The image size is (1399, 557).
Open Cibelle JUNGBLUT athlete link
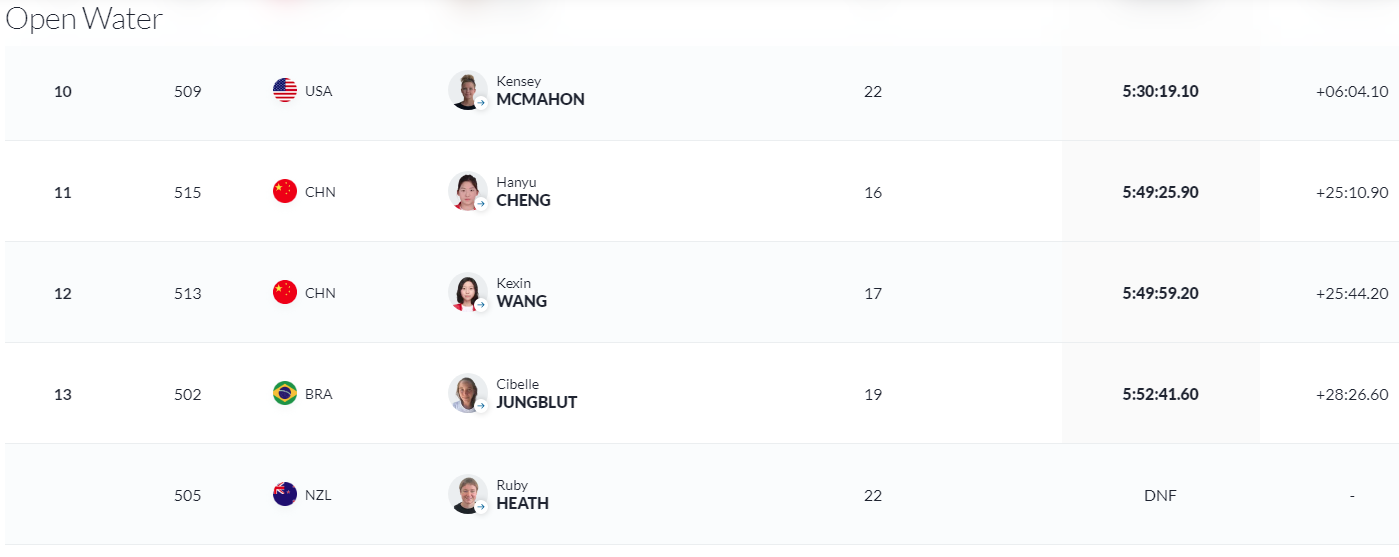click(x=537, y=394)
